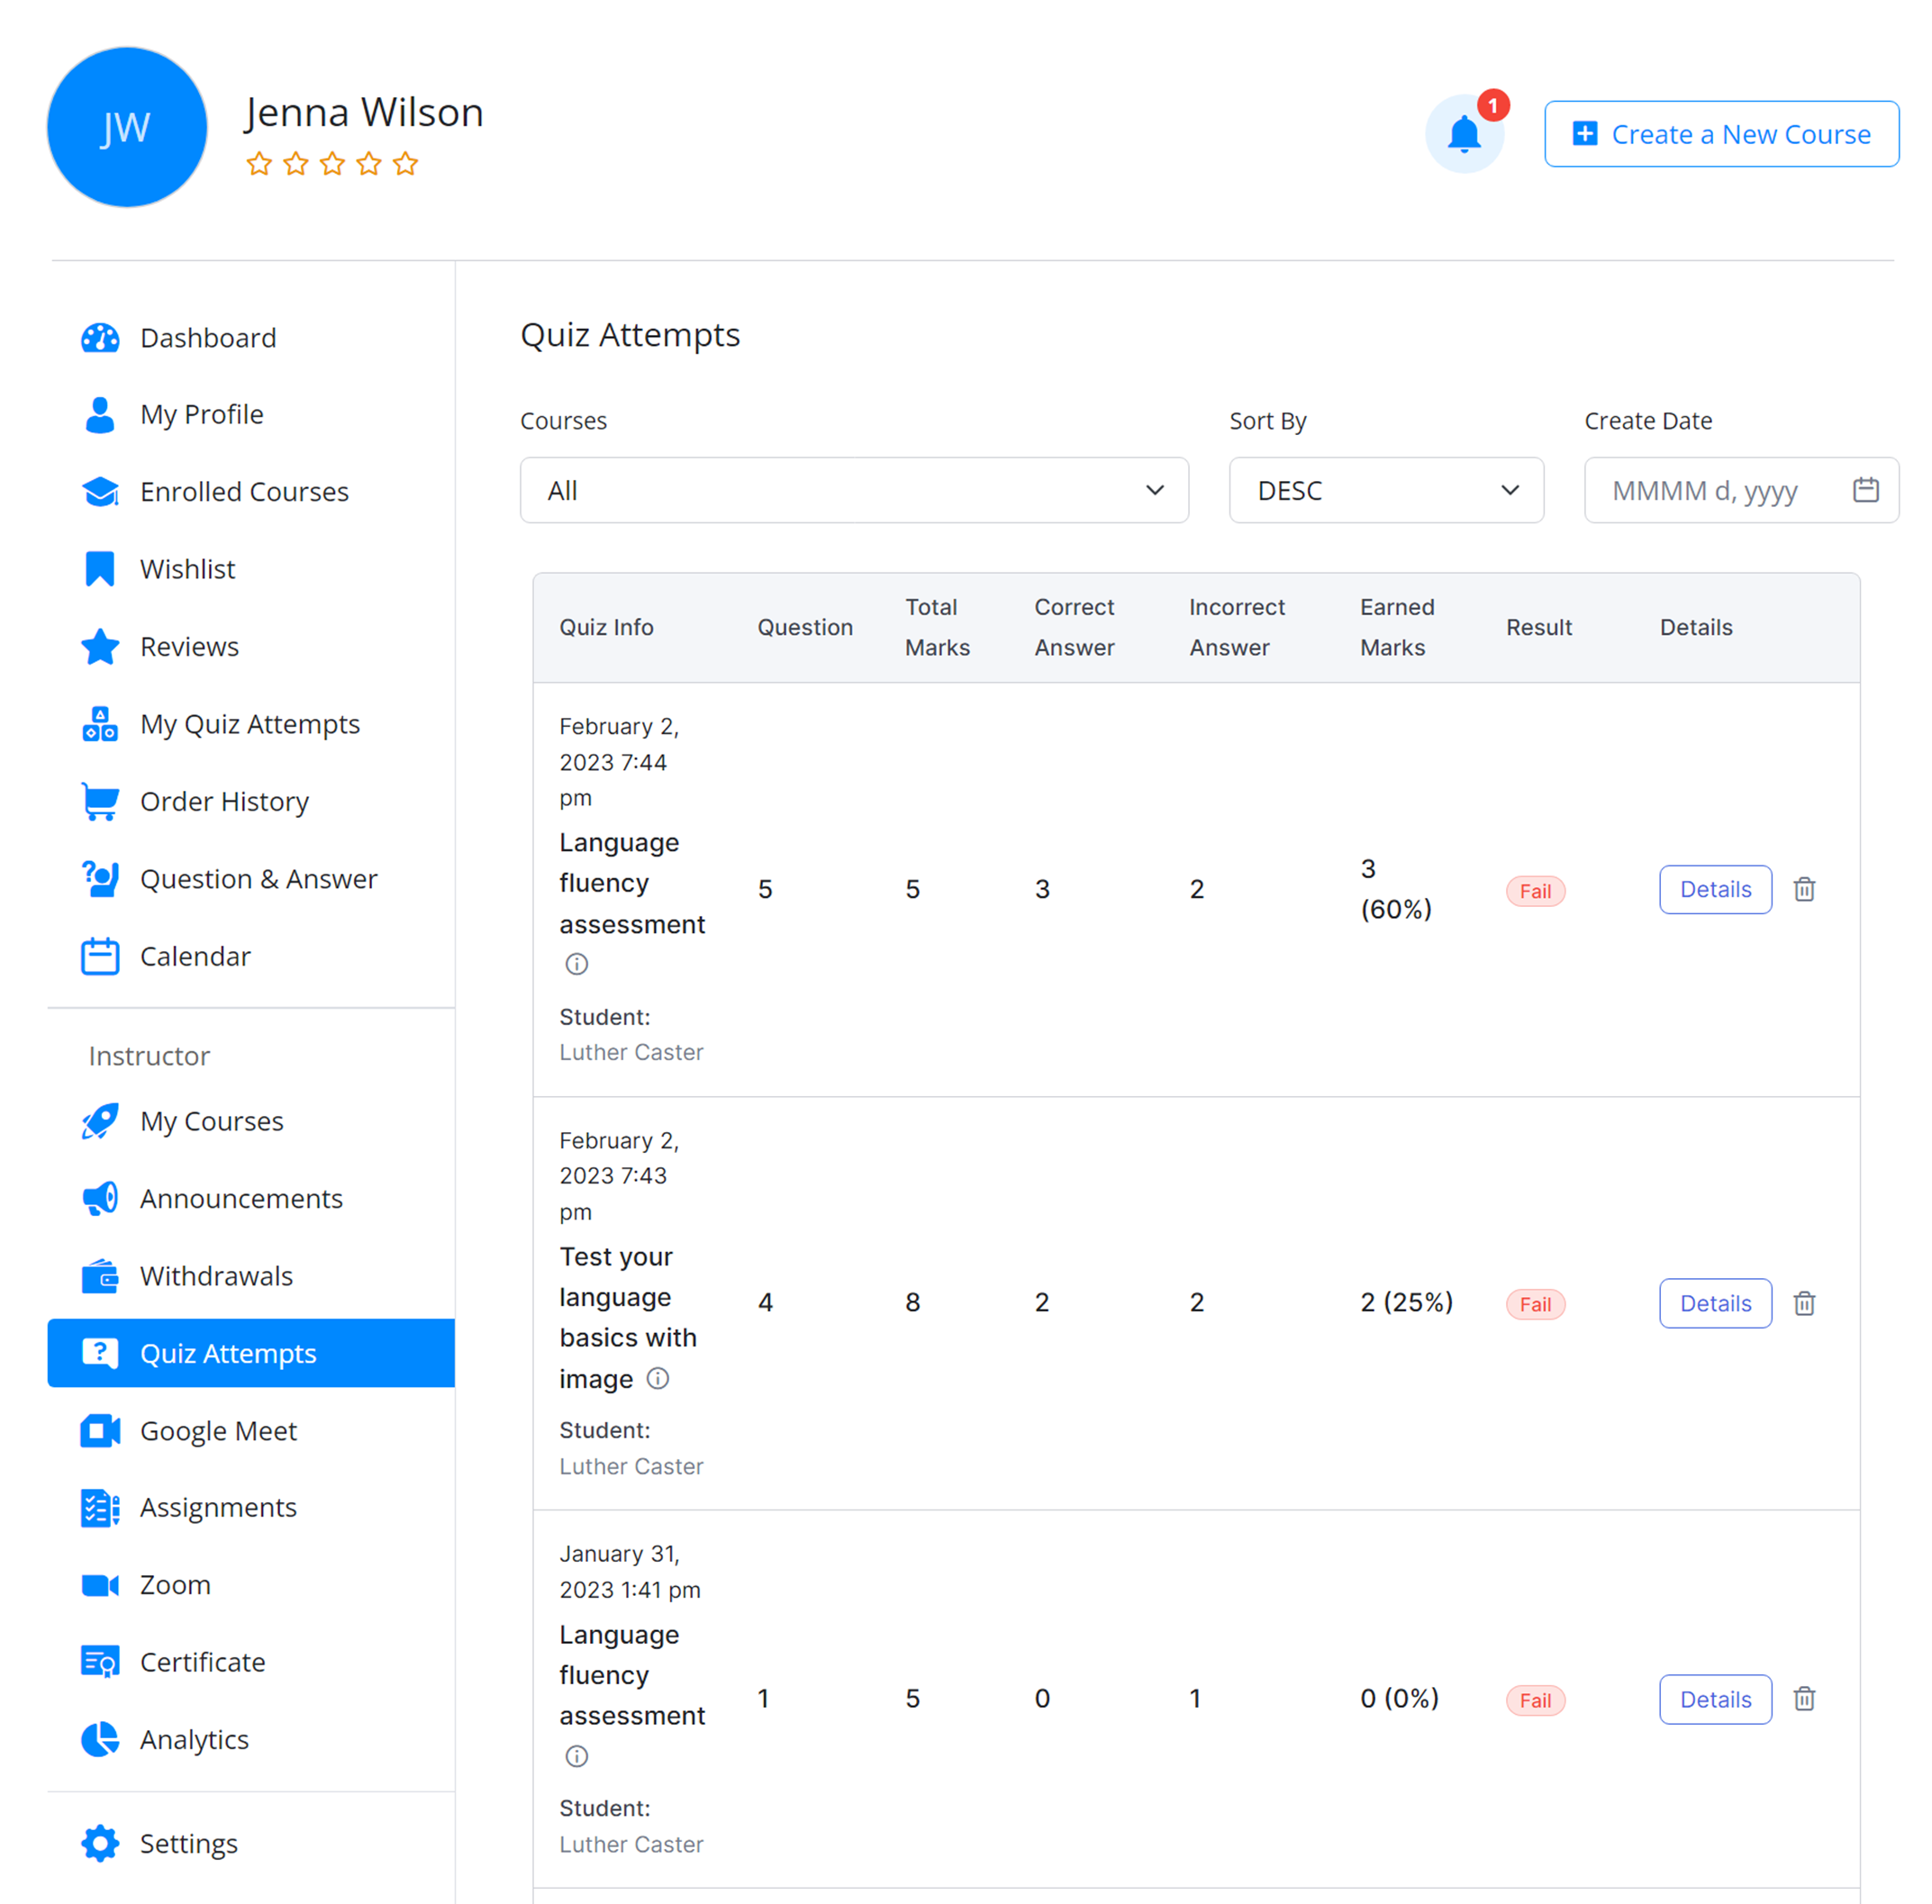Expand the Courses 'All' dropdown
Viewport: 1932px width, 1904px height.
(853, 490)
